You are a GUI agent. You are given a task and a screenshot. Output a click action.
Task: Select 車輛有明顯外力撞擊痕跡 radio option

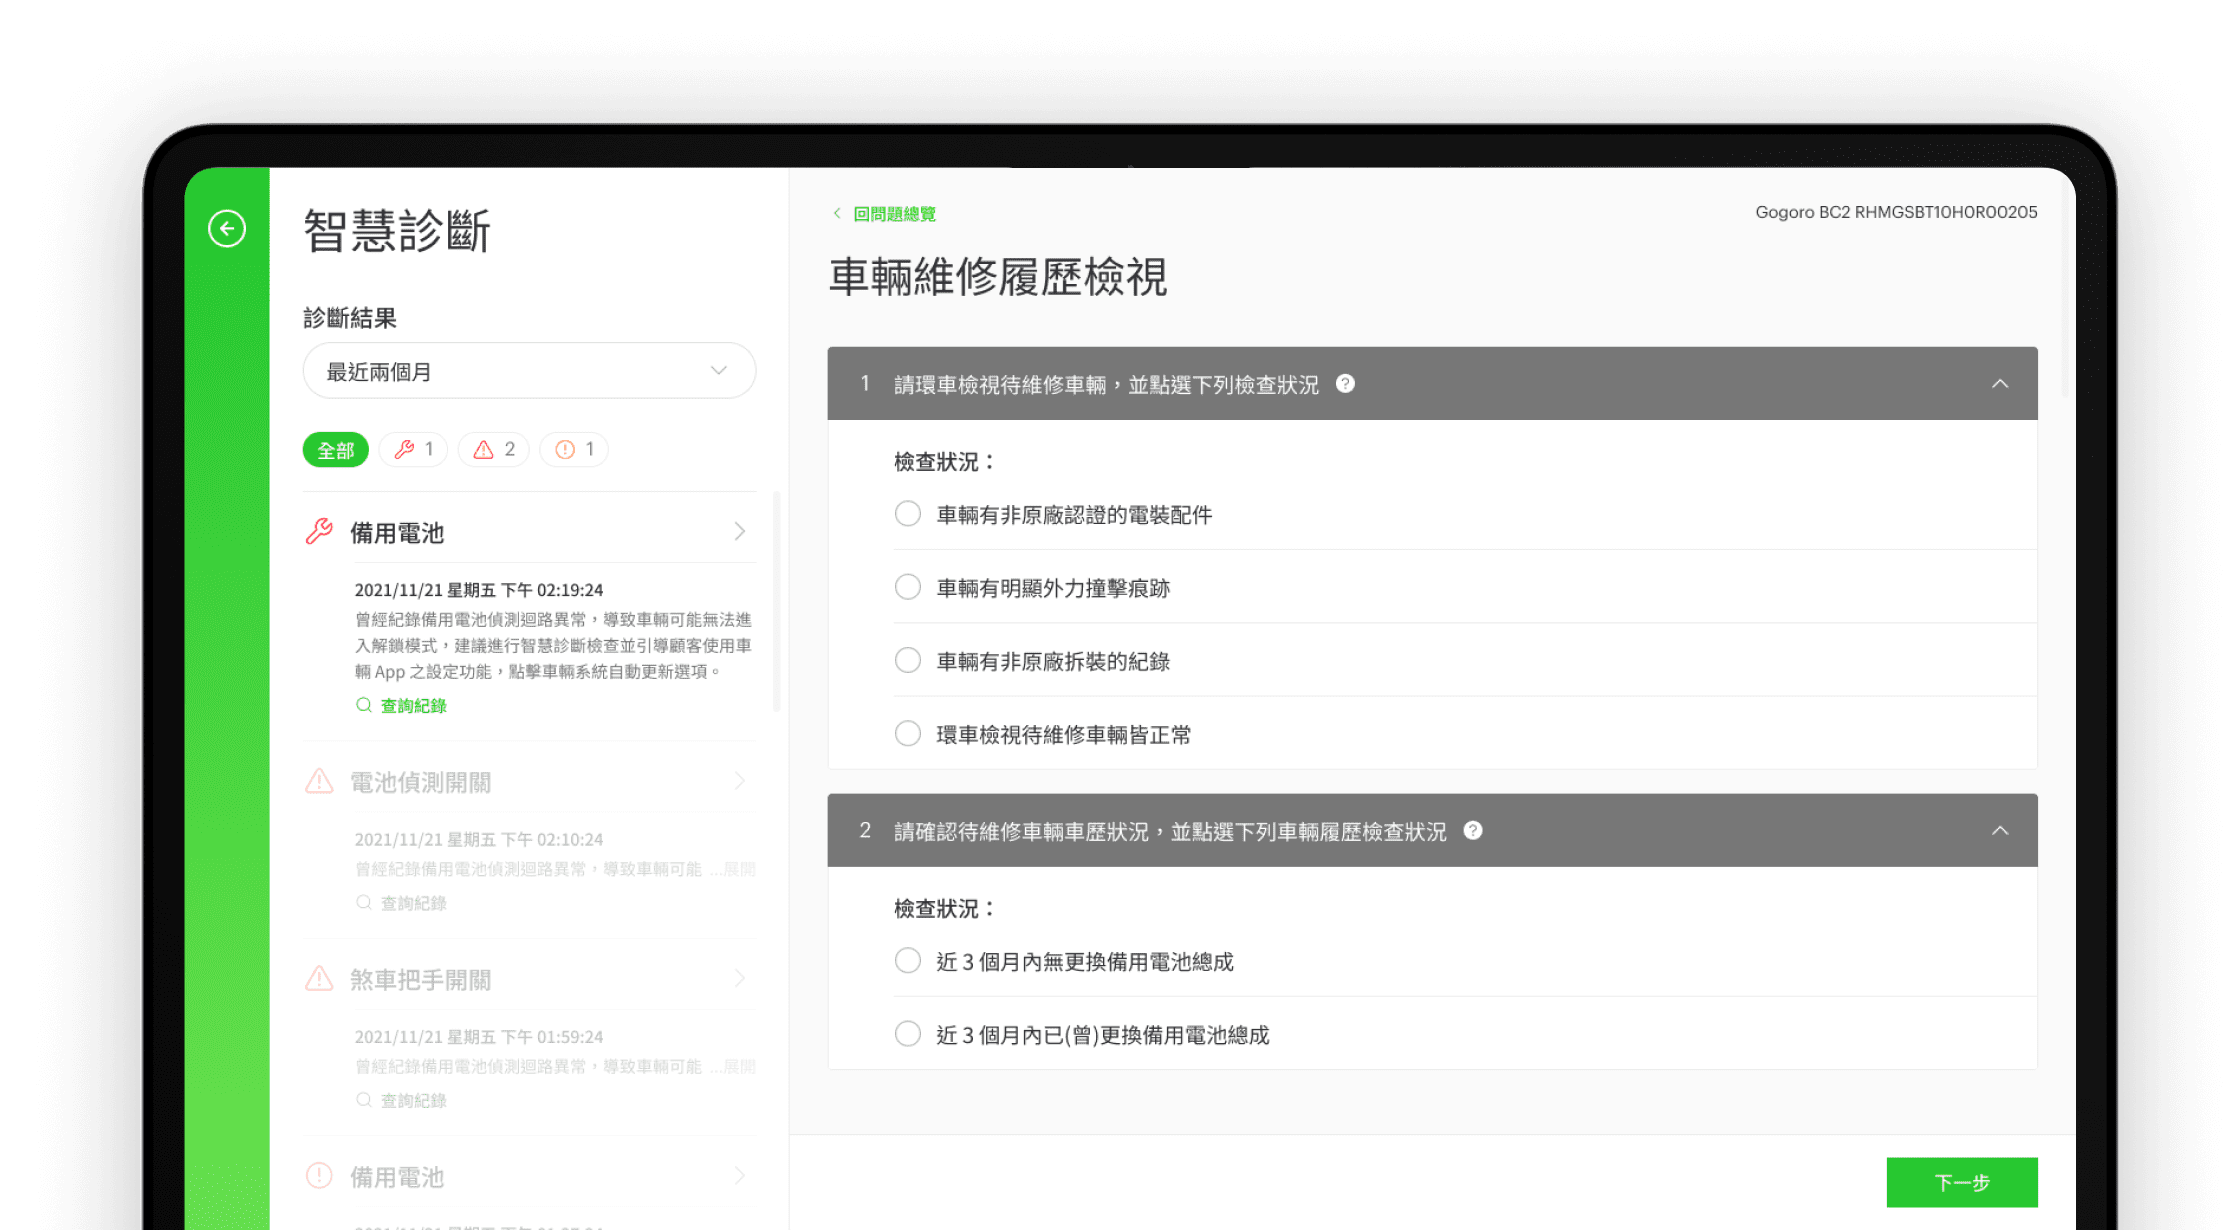[907, 587]
